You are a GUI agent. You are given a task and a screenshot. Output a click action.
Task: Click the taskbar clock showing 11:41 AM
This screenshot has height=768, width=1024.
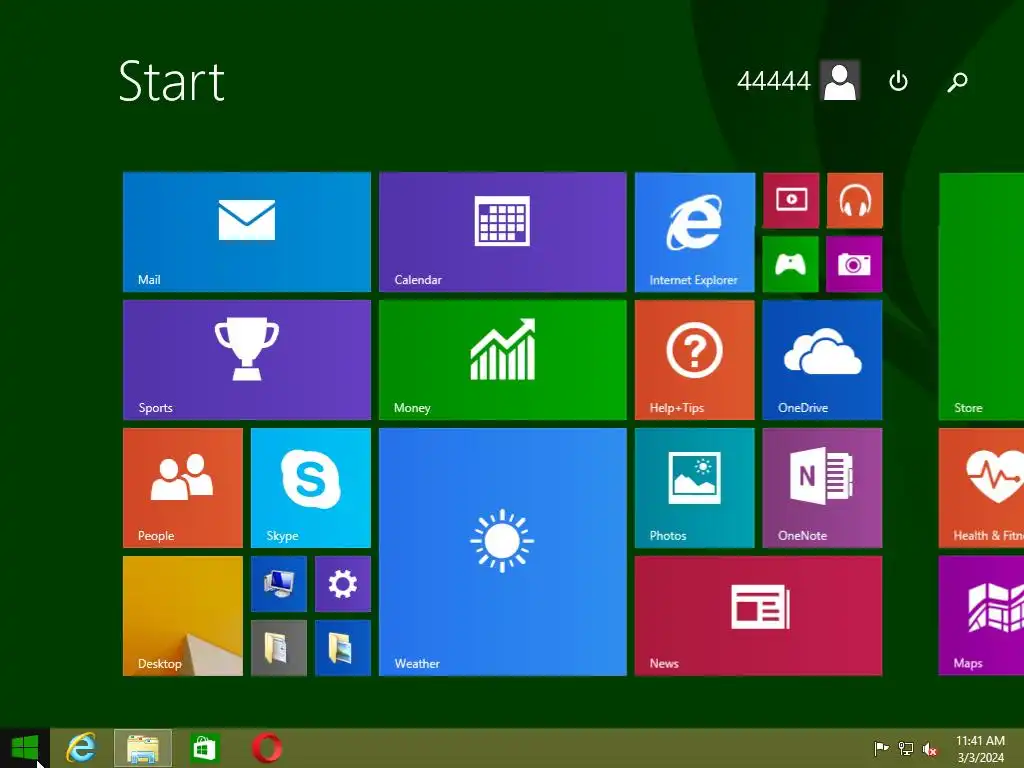coord(980,748)
